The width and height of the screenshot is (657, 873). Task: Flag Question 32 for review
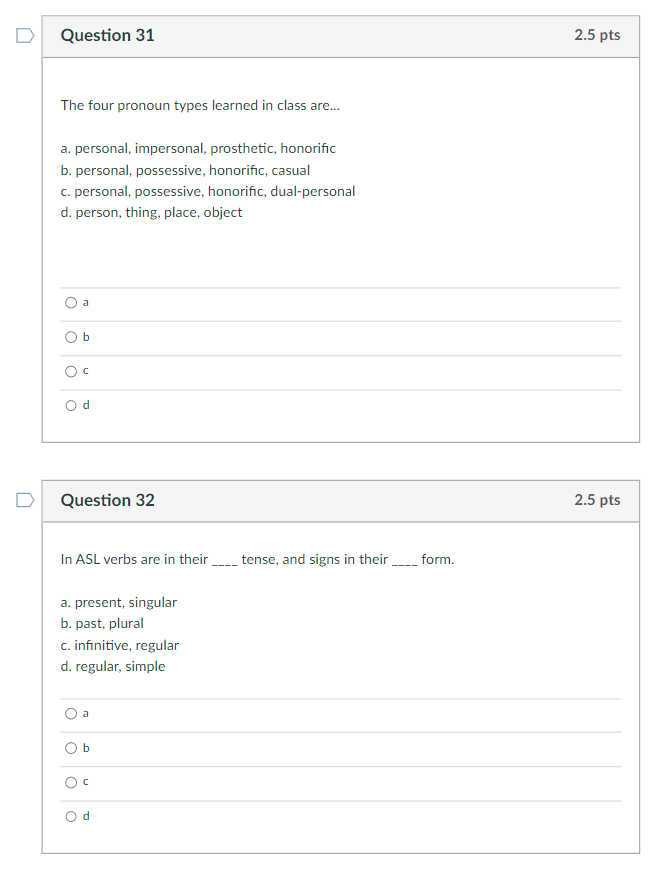[24, 500]
